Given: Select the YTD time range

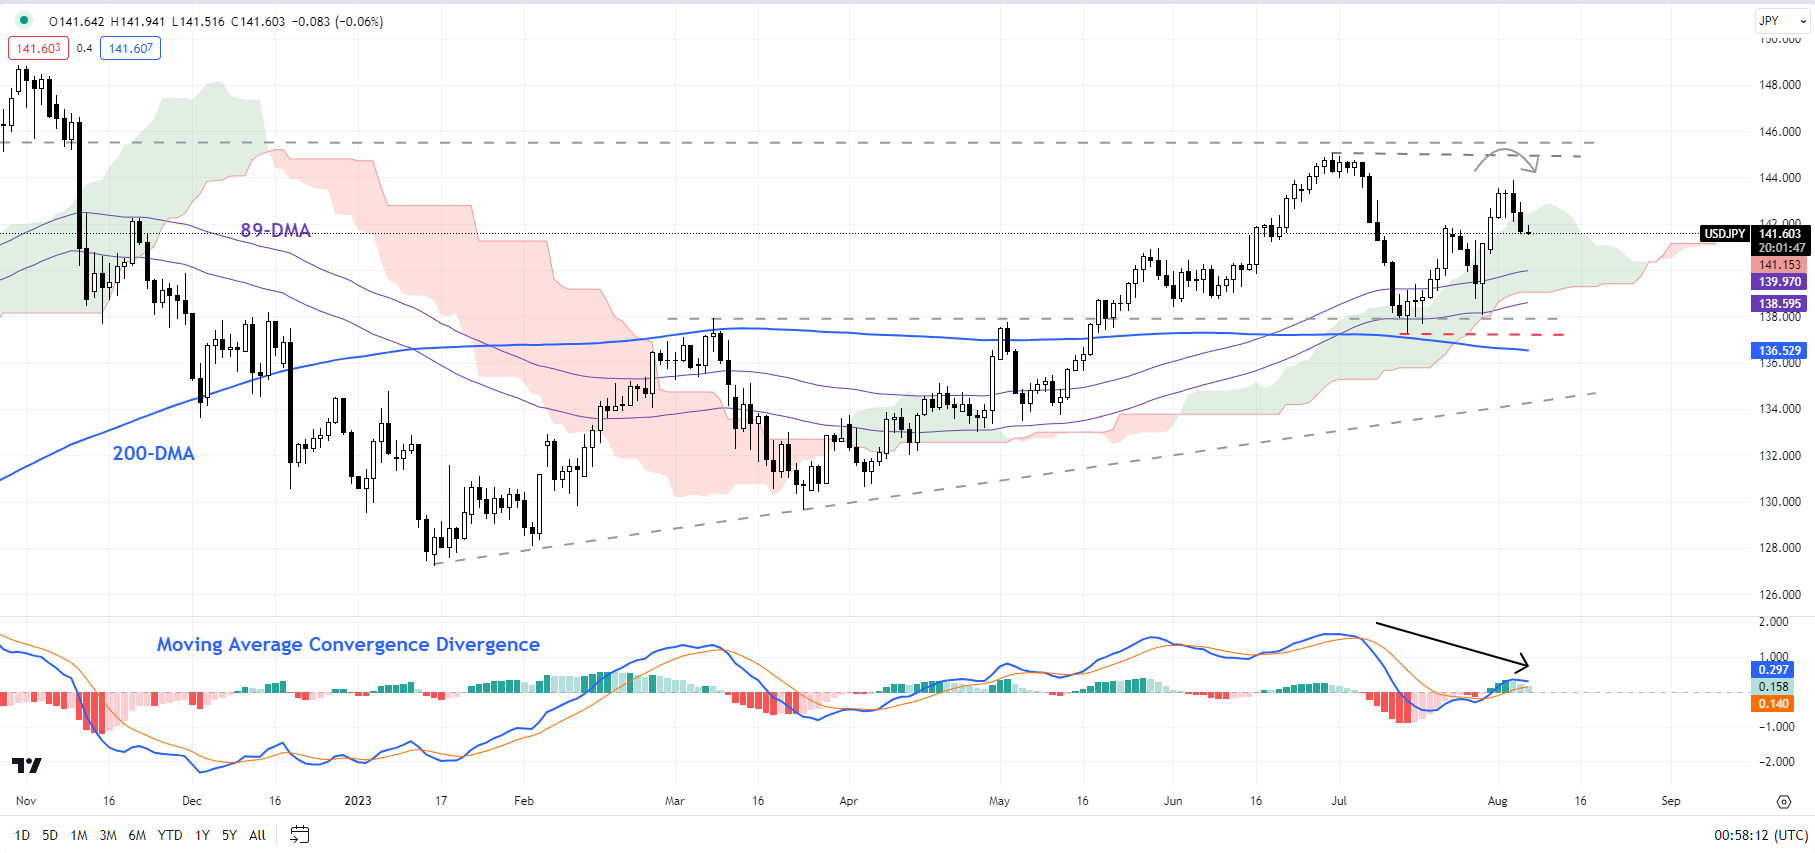Looking at the screenshot, I should (x=170, y=835).
